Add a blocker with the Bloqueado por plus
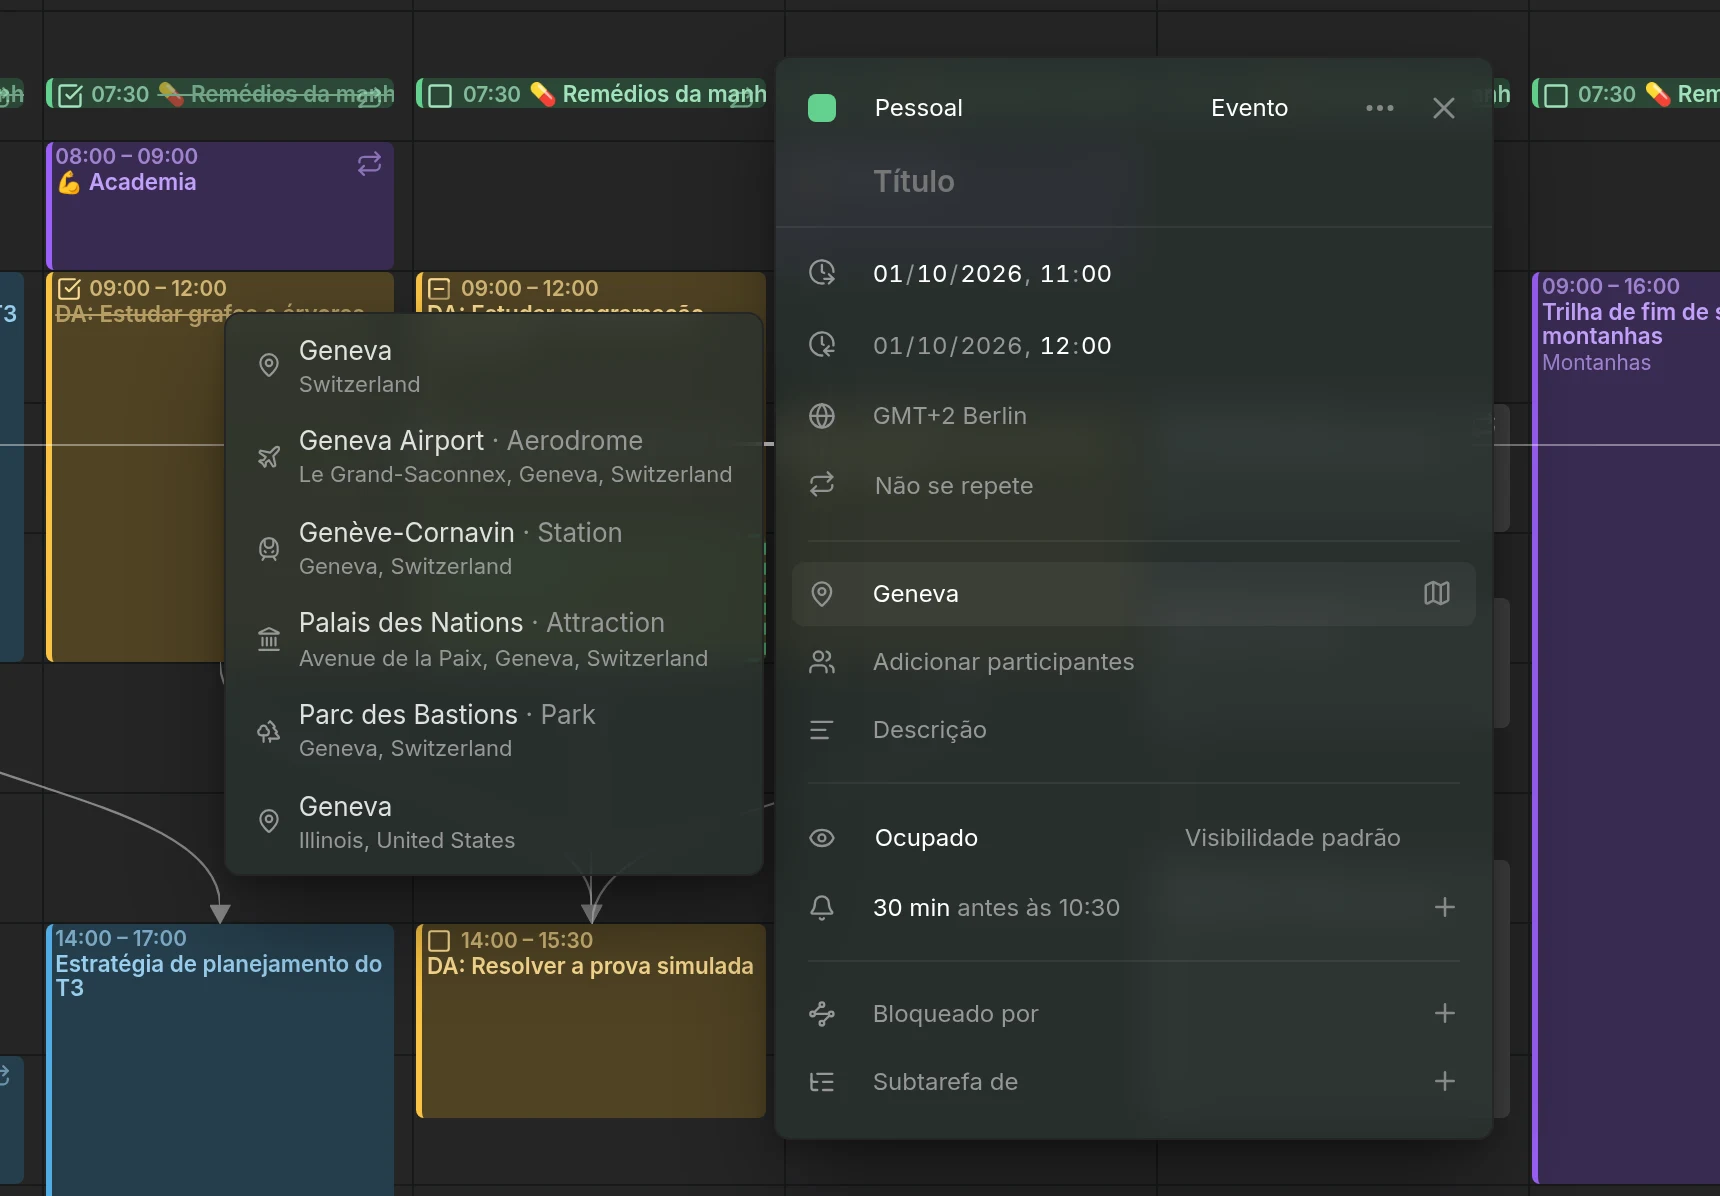The height and width of the screenshot is (1196, 1720). tap(1444, 1013)
